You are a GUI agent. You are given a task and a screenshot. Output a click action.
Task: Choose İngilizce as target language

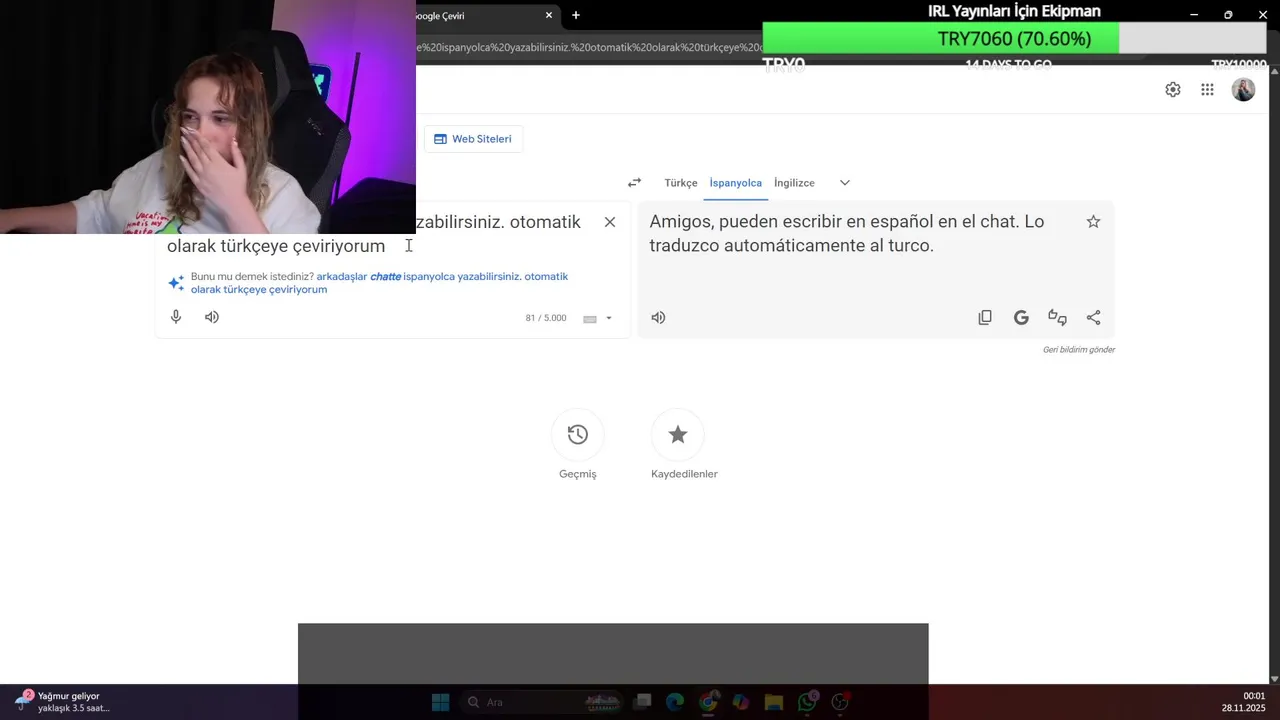(x=794, y=183)
